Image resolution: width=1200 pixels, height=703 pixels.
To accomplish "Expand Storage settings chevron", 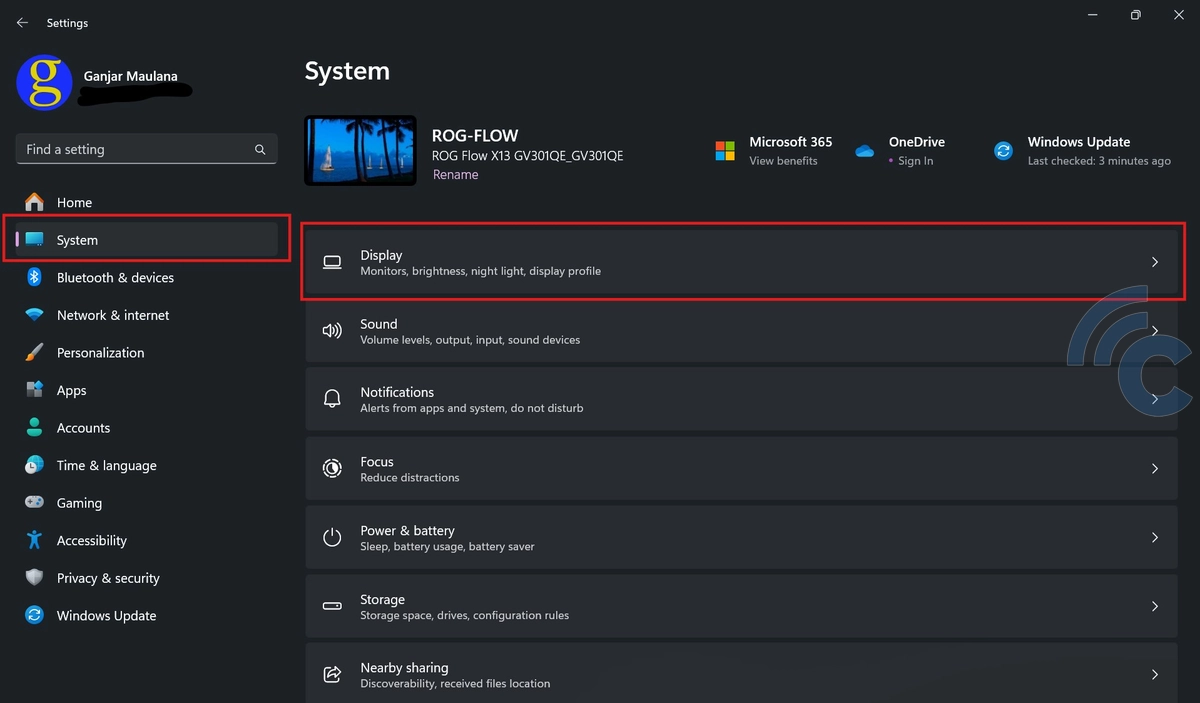I will pos(1154,606).
